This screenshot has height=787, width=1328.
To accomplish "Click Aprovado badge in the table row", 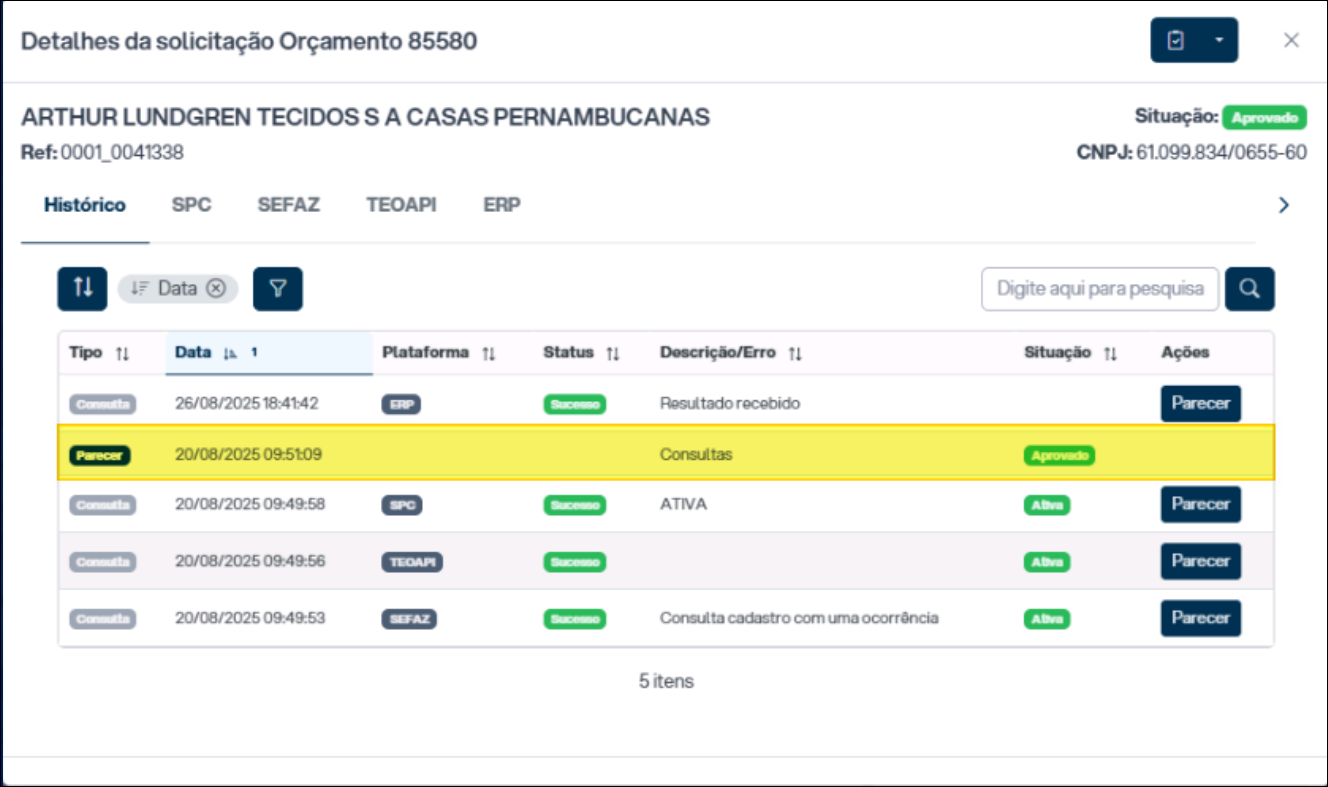I will pyautogui.click(x=1059, y=455).
